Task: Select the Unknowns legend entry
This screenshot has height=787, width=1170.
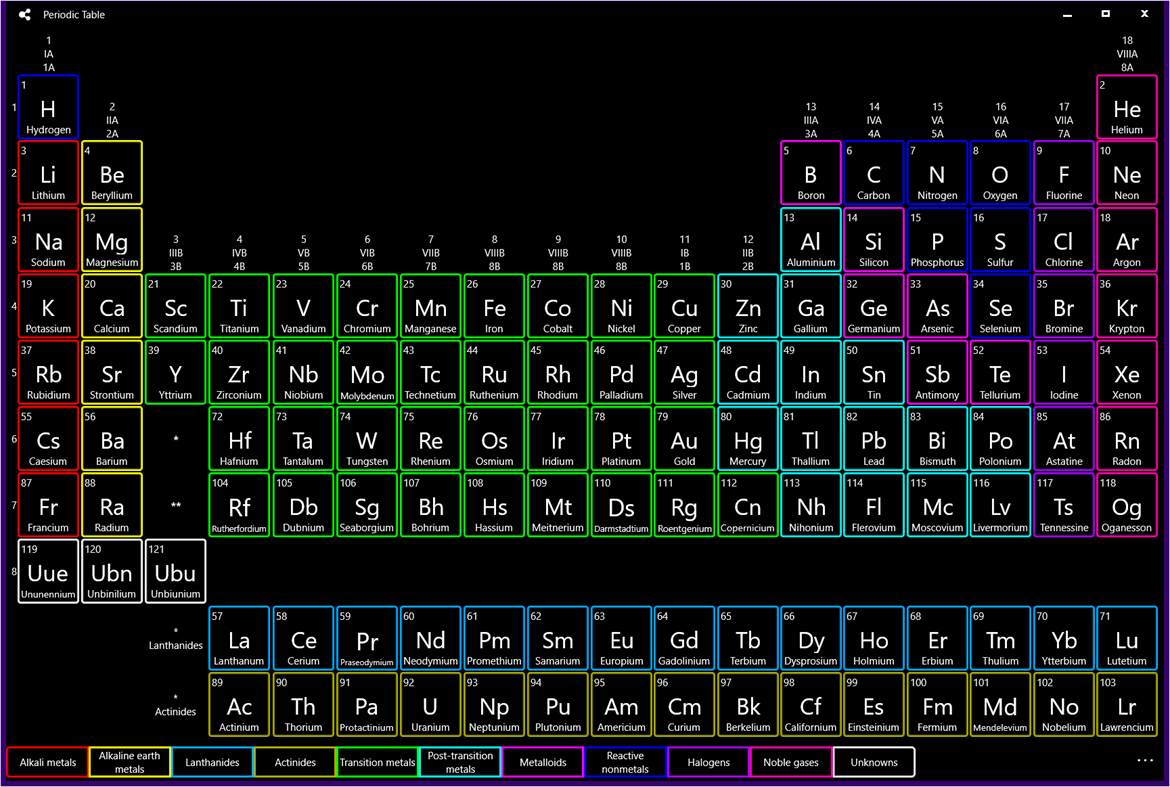Action: click(873, 762)
